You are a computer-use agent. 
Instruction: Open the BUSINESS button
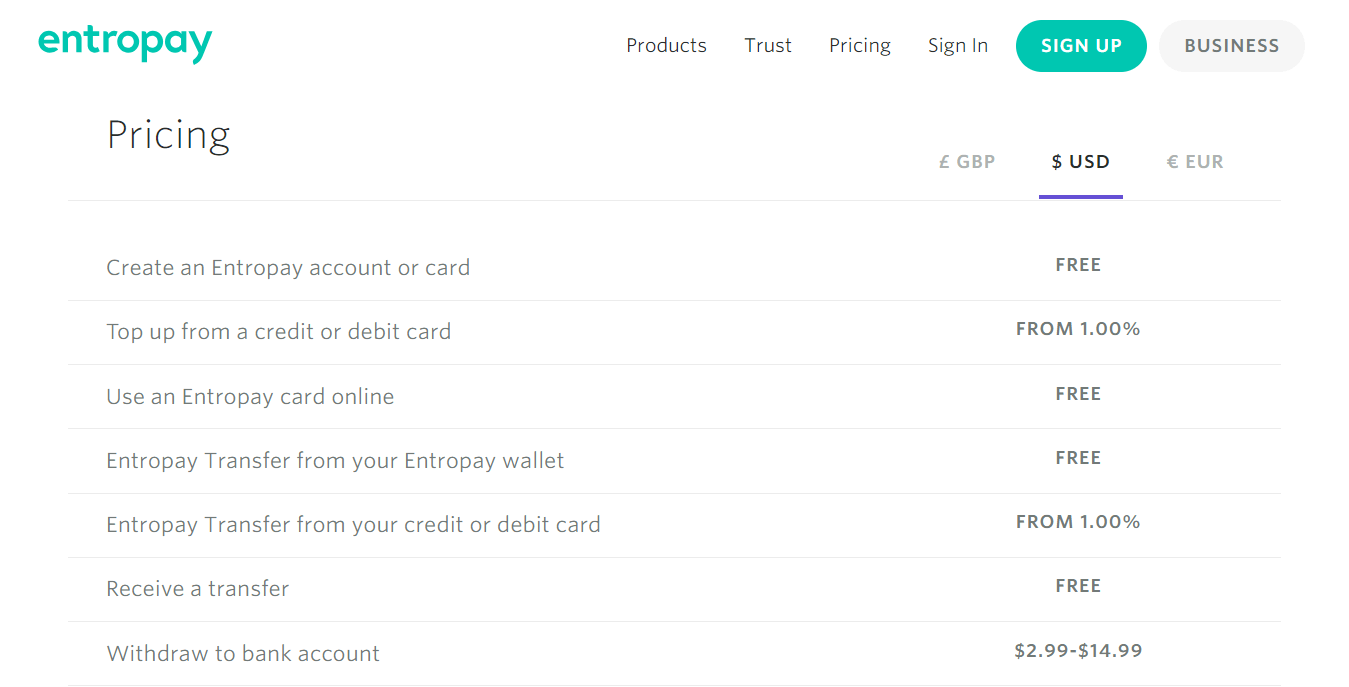tap(1232, 46)
